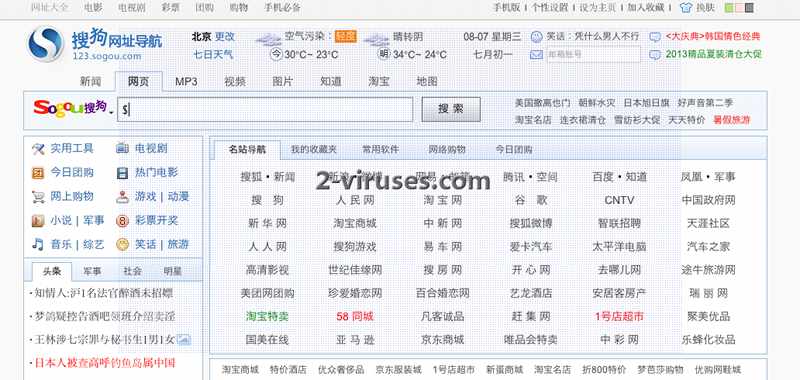Open the 彩票 menu in the top bar
Screen dimensions: 800x380
(x=170, y=8)
